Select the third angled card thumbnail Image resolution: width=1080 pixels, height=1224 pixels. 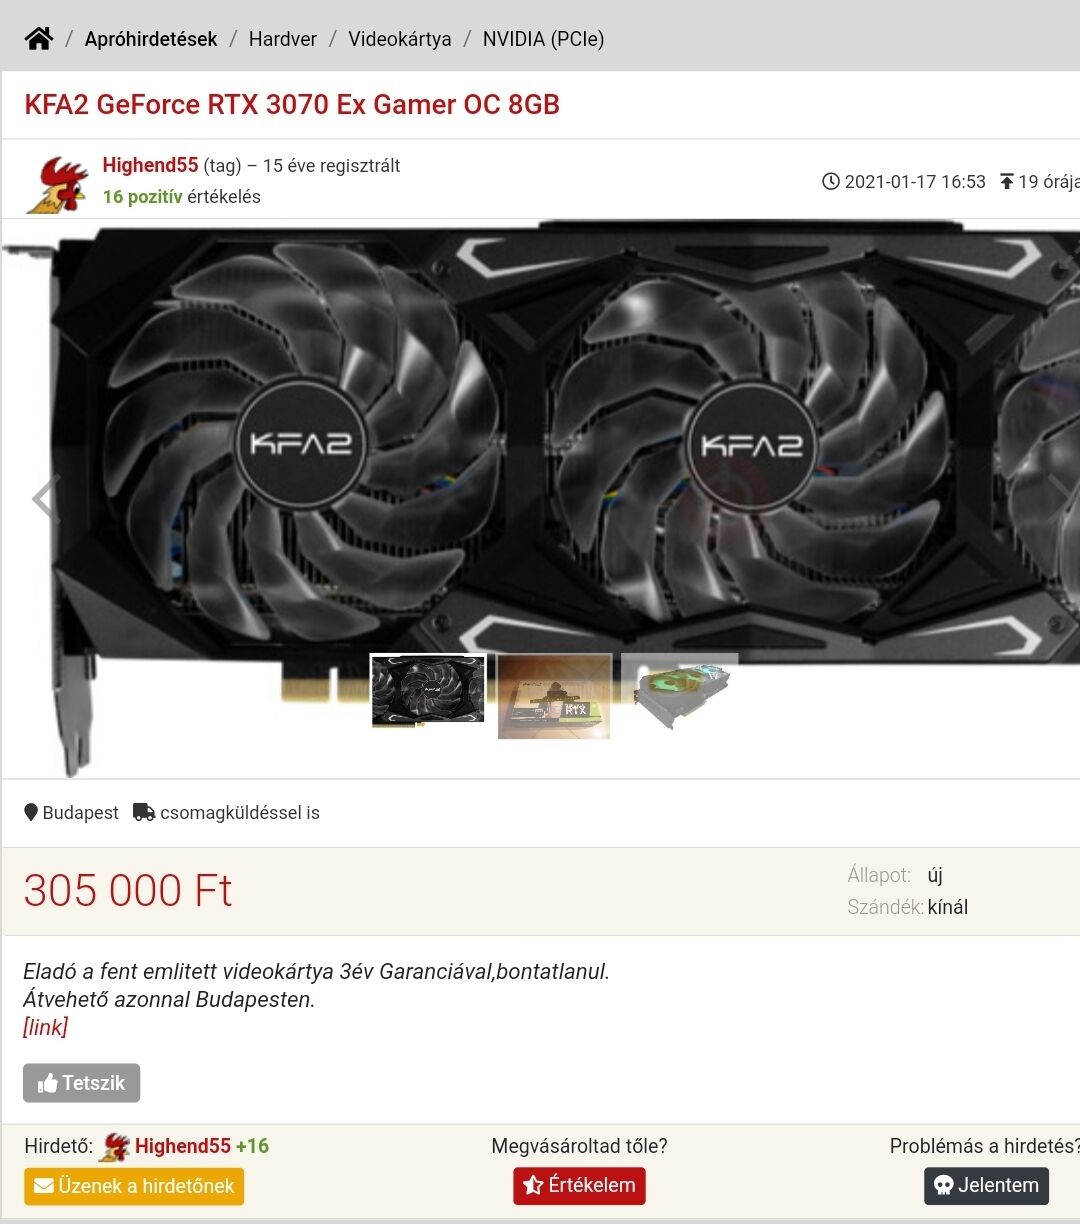pyautogui.click(x=680, y=692)
